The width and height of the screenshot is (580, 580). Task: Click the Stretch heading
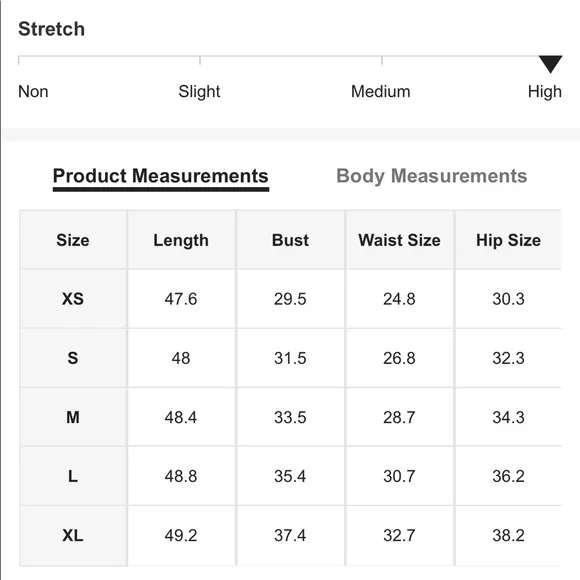point(52,29)
